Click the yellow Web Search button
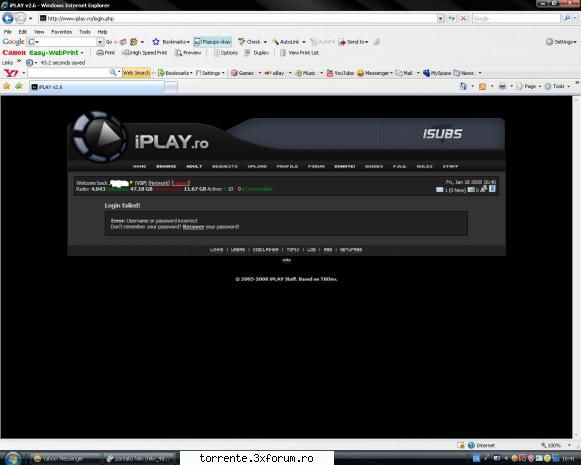Image resolution: width=581 pixels, height=465 pixels. click(136, 73)
